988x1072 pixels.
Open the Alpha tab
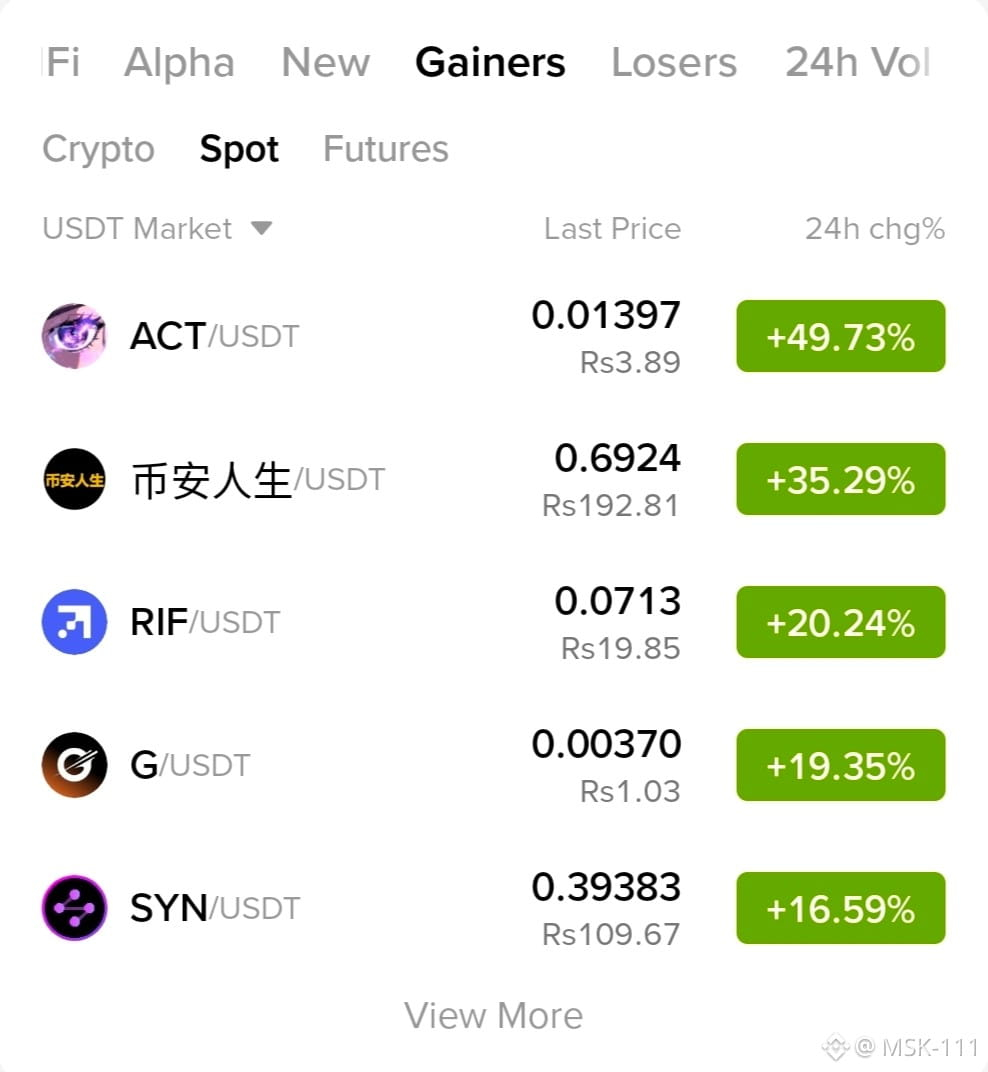[179, 63]
